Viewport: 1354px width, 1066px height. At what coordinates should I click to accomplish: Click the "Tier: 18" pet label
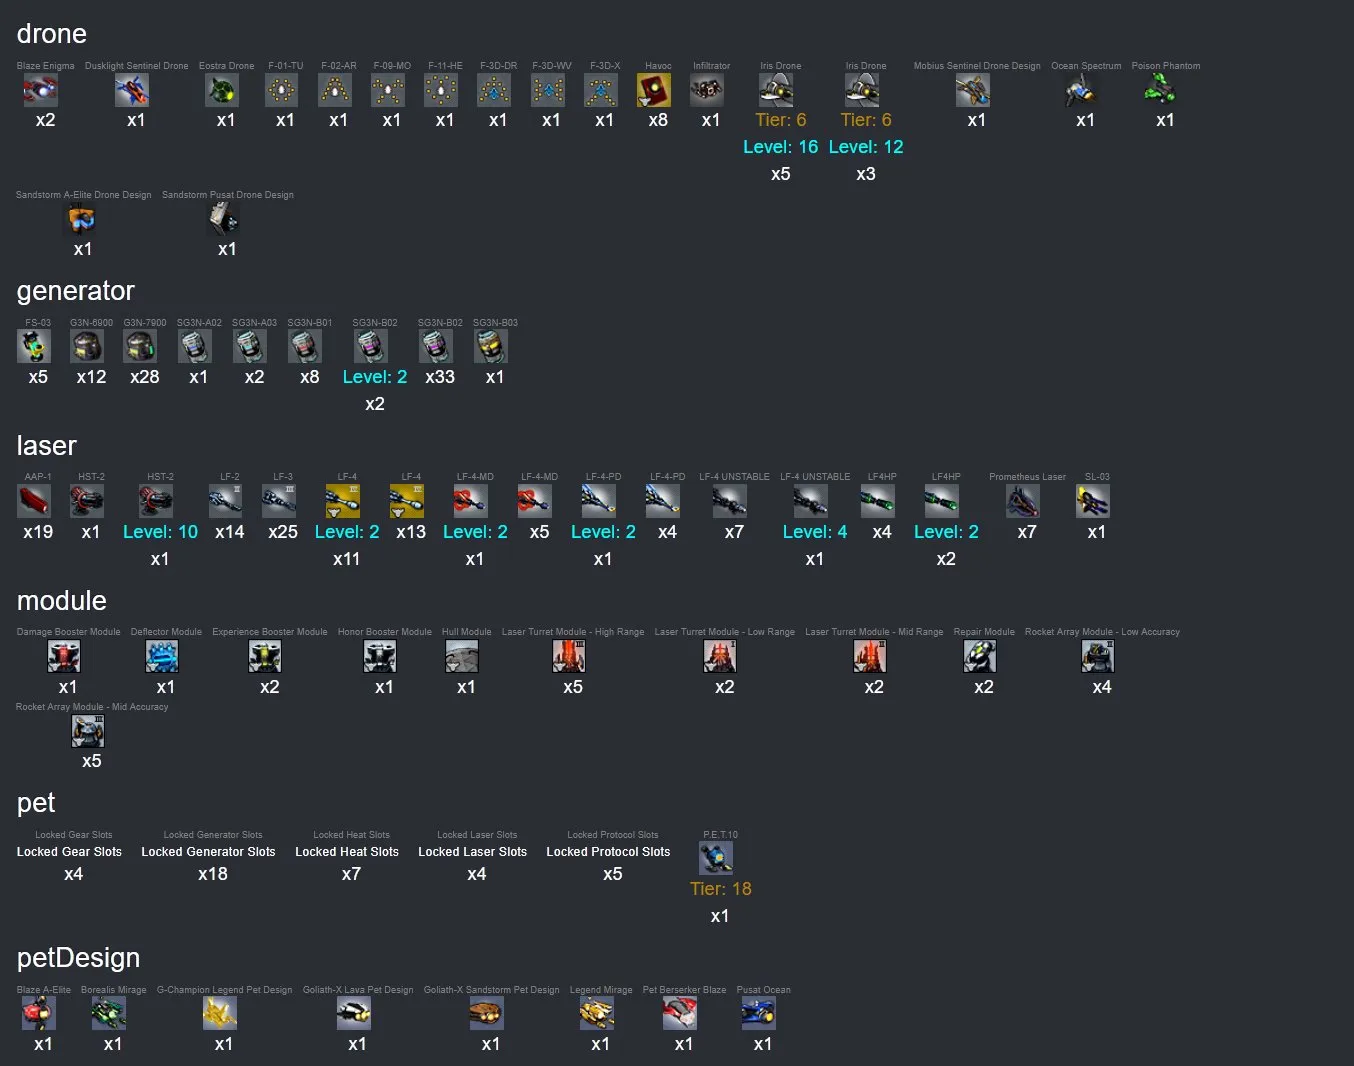click(x=720, y=889)
